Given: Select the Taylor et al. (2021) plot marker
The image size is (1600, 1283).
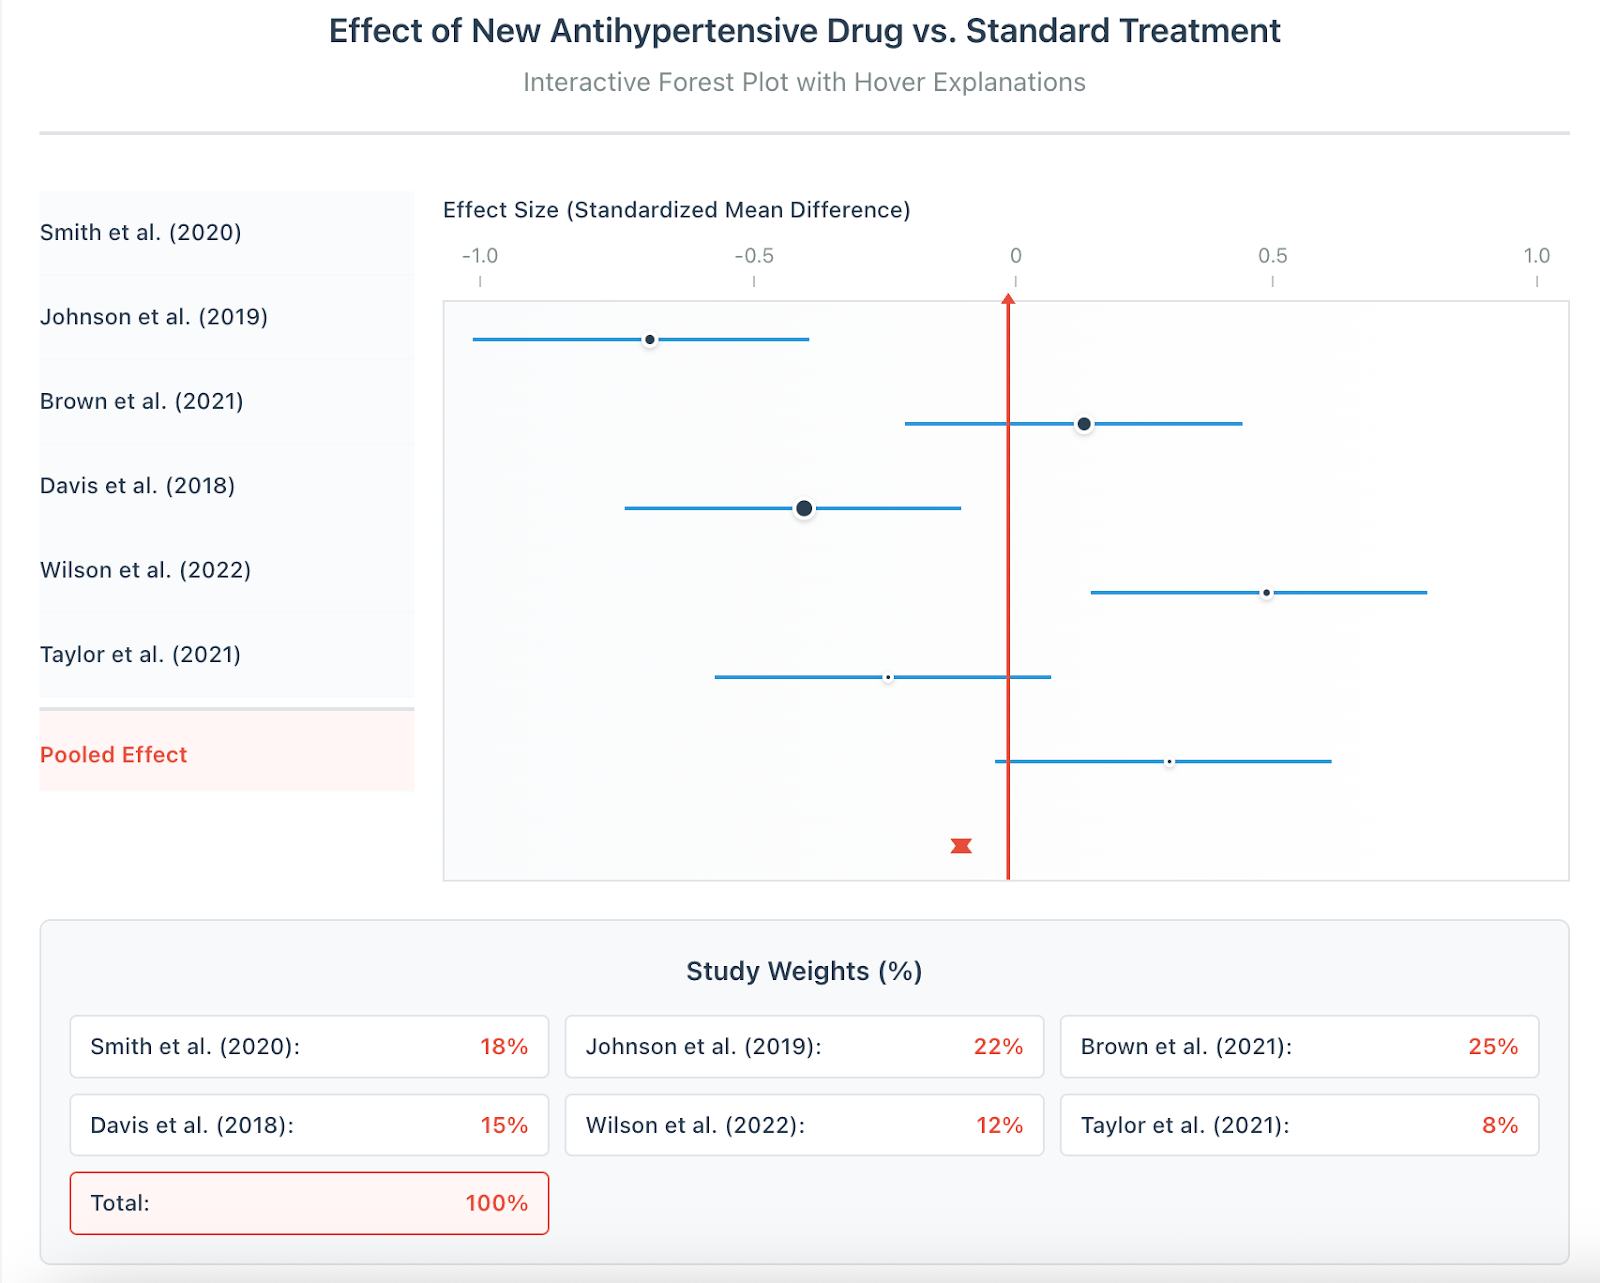Looking at the screenshot, I should [x=1170, y=760].
